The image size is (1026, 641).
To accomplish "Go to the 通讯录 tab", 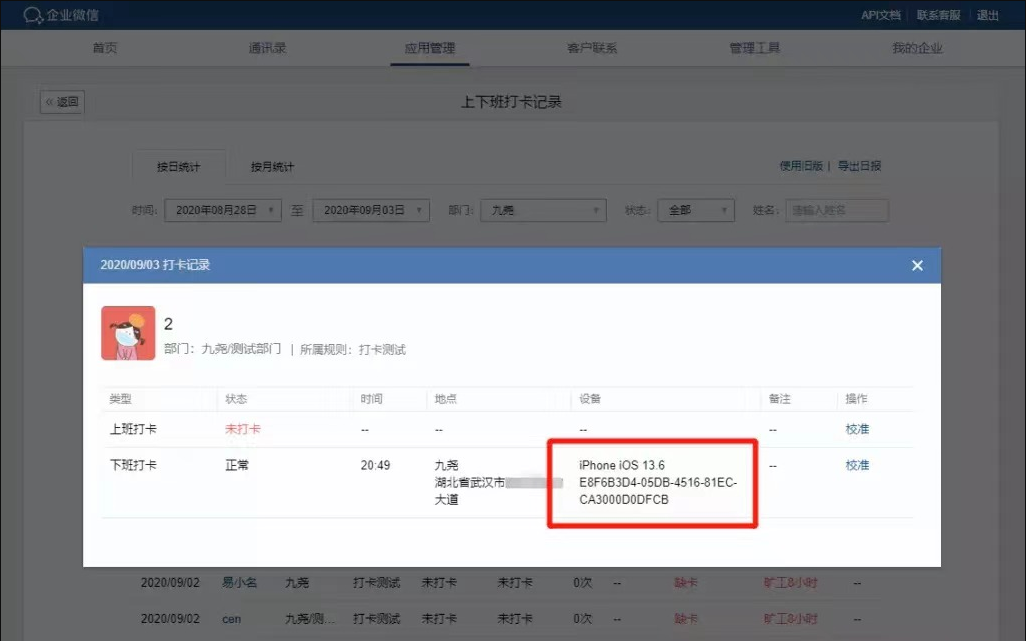I will click(267, 48).
